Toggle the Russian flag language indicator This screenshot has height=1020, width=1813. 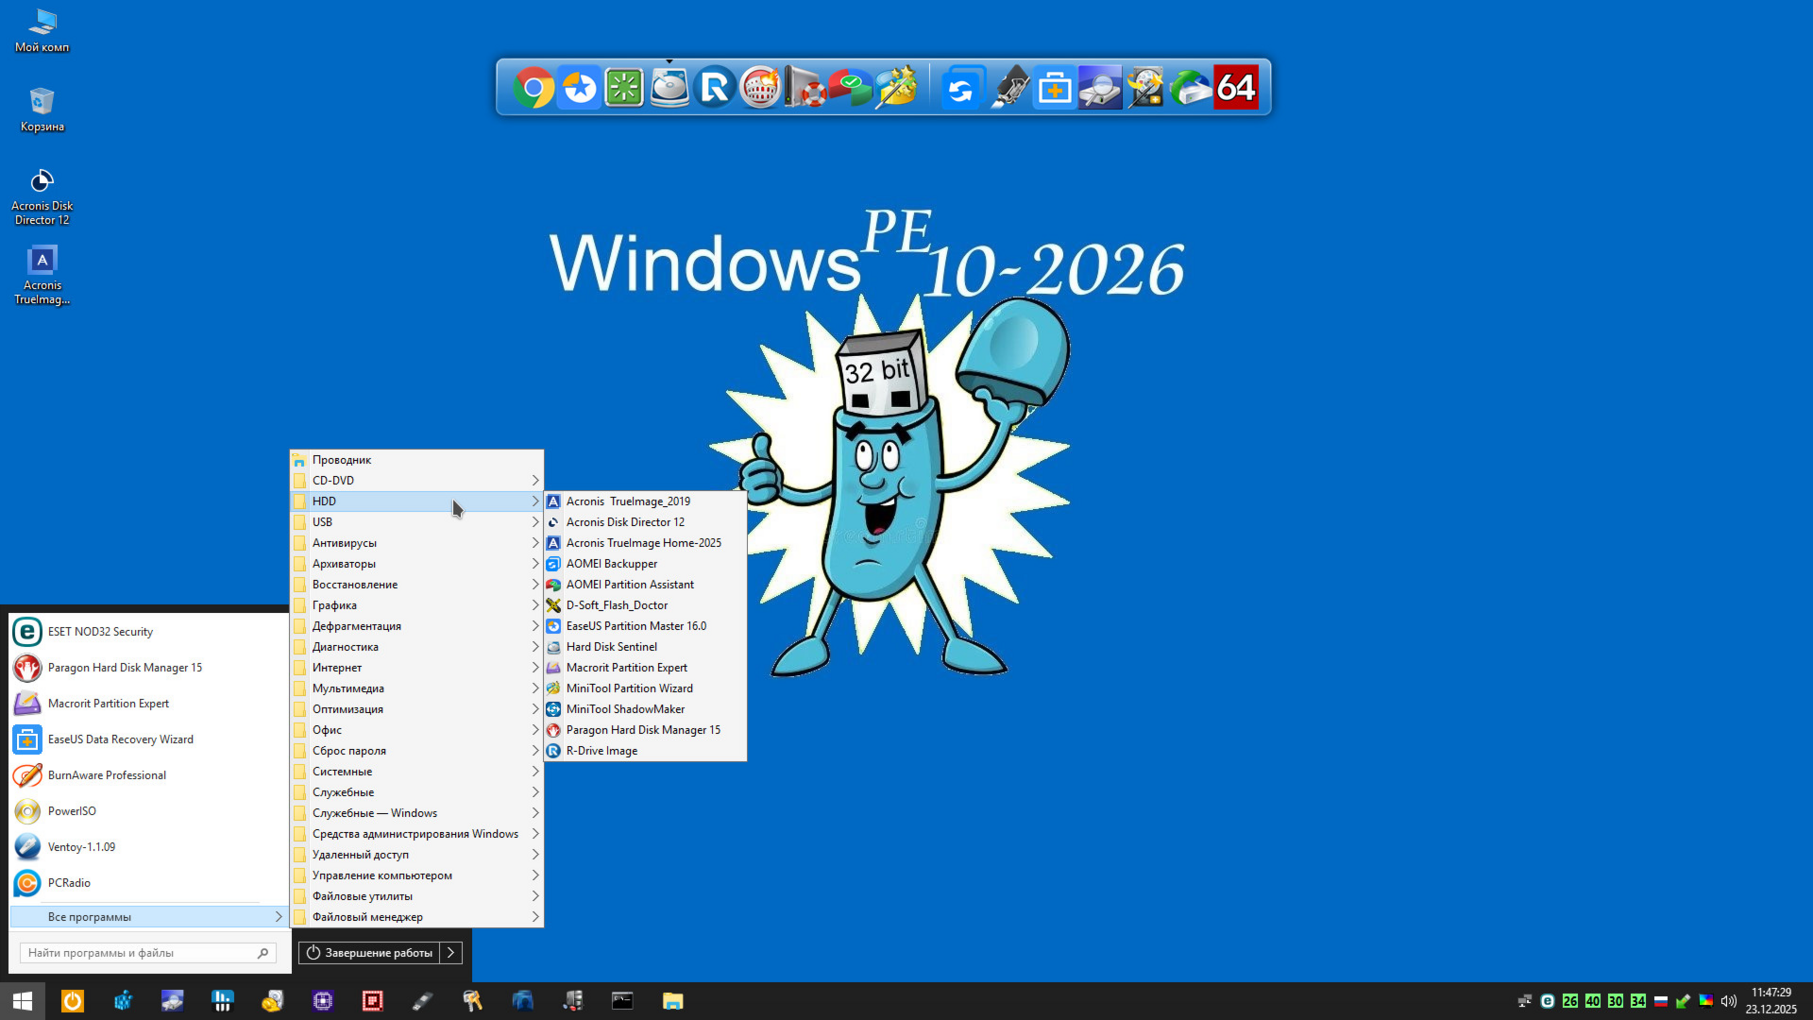1660,1000
